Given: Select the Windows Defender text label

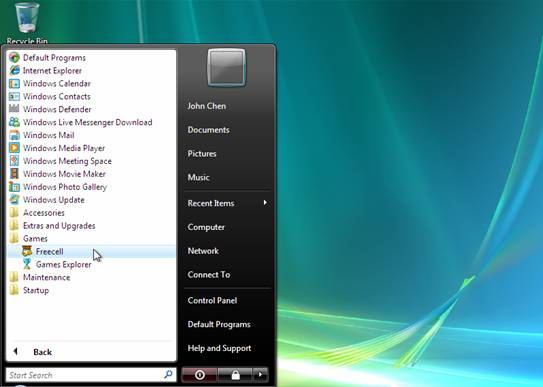Looking at the screenshot, I should (57, 109).
